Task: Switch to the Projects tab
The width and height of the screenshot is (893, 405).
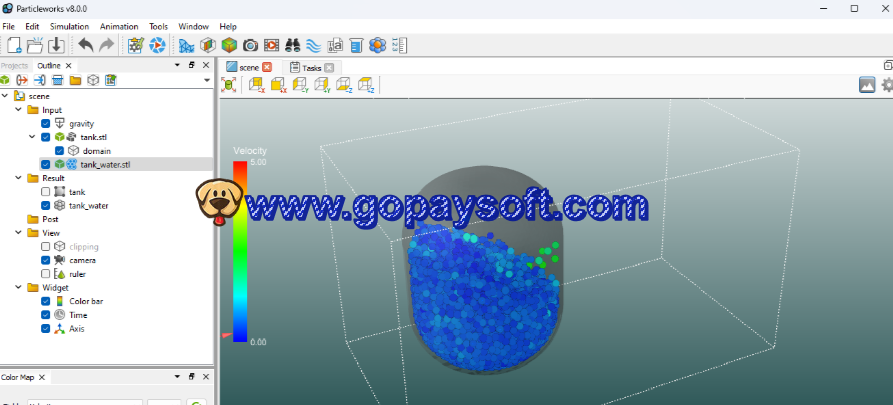Action: [x=14, y=66]
